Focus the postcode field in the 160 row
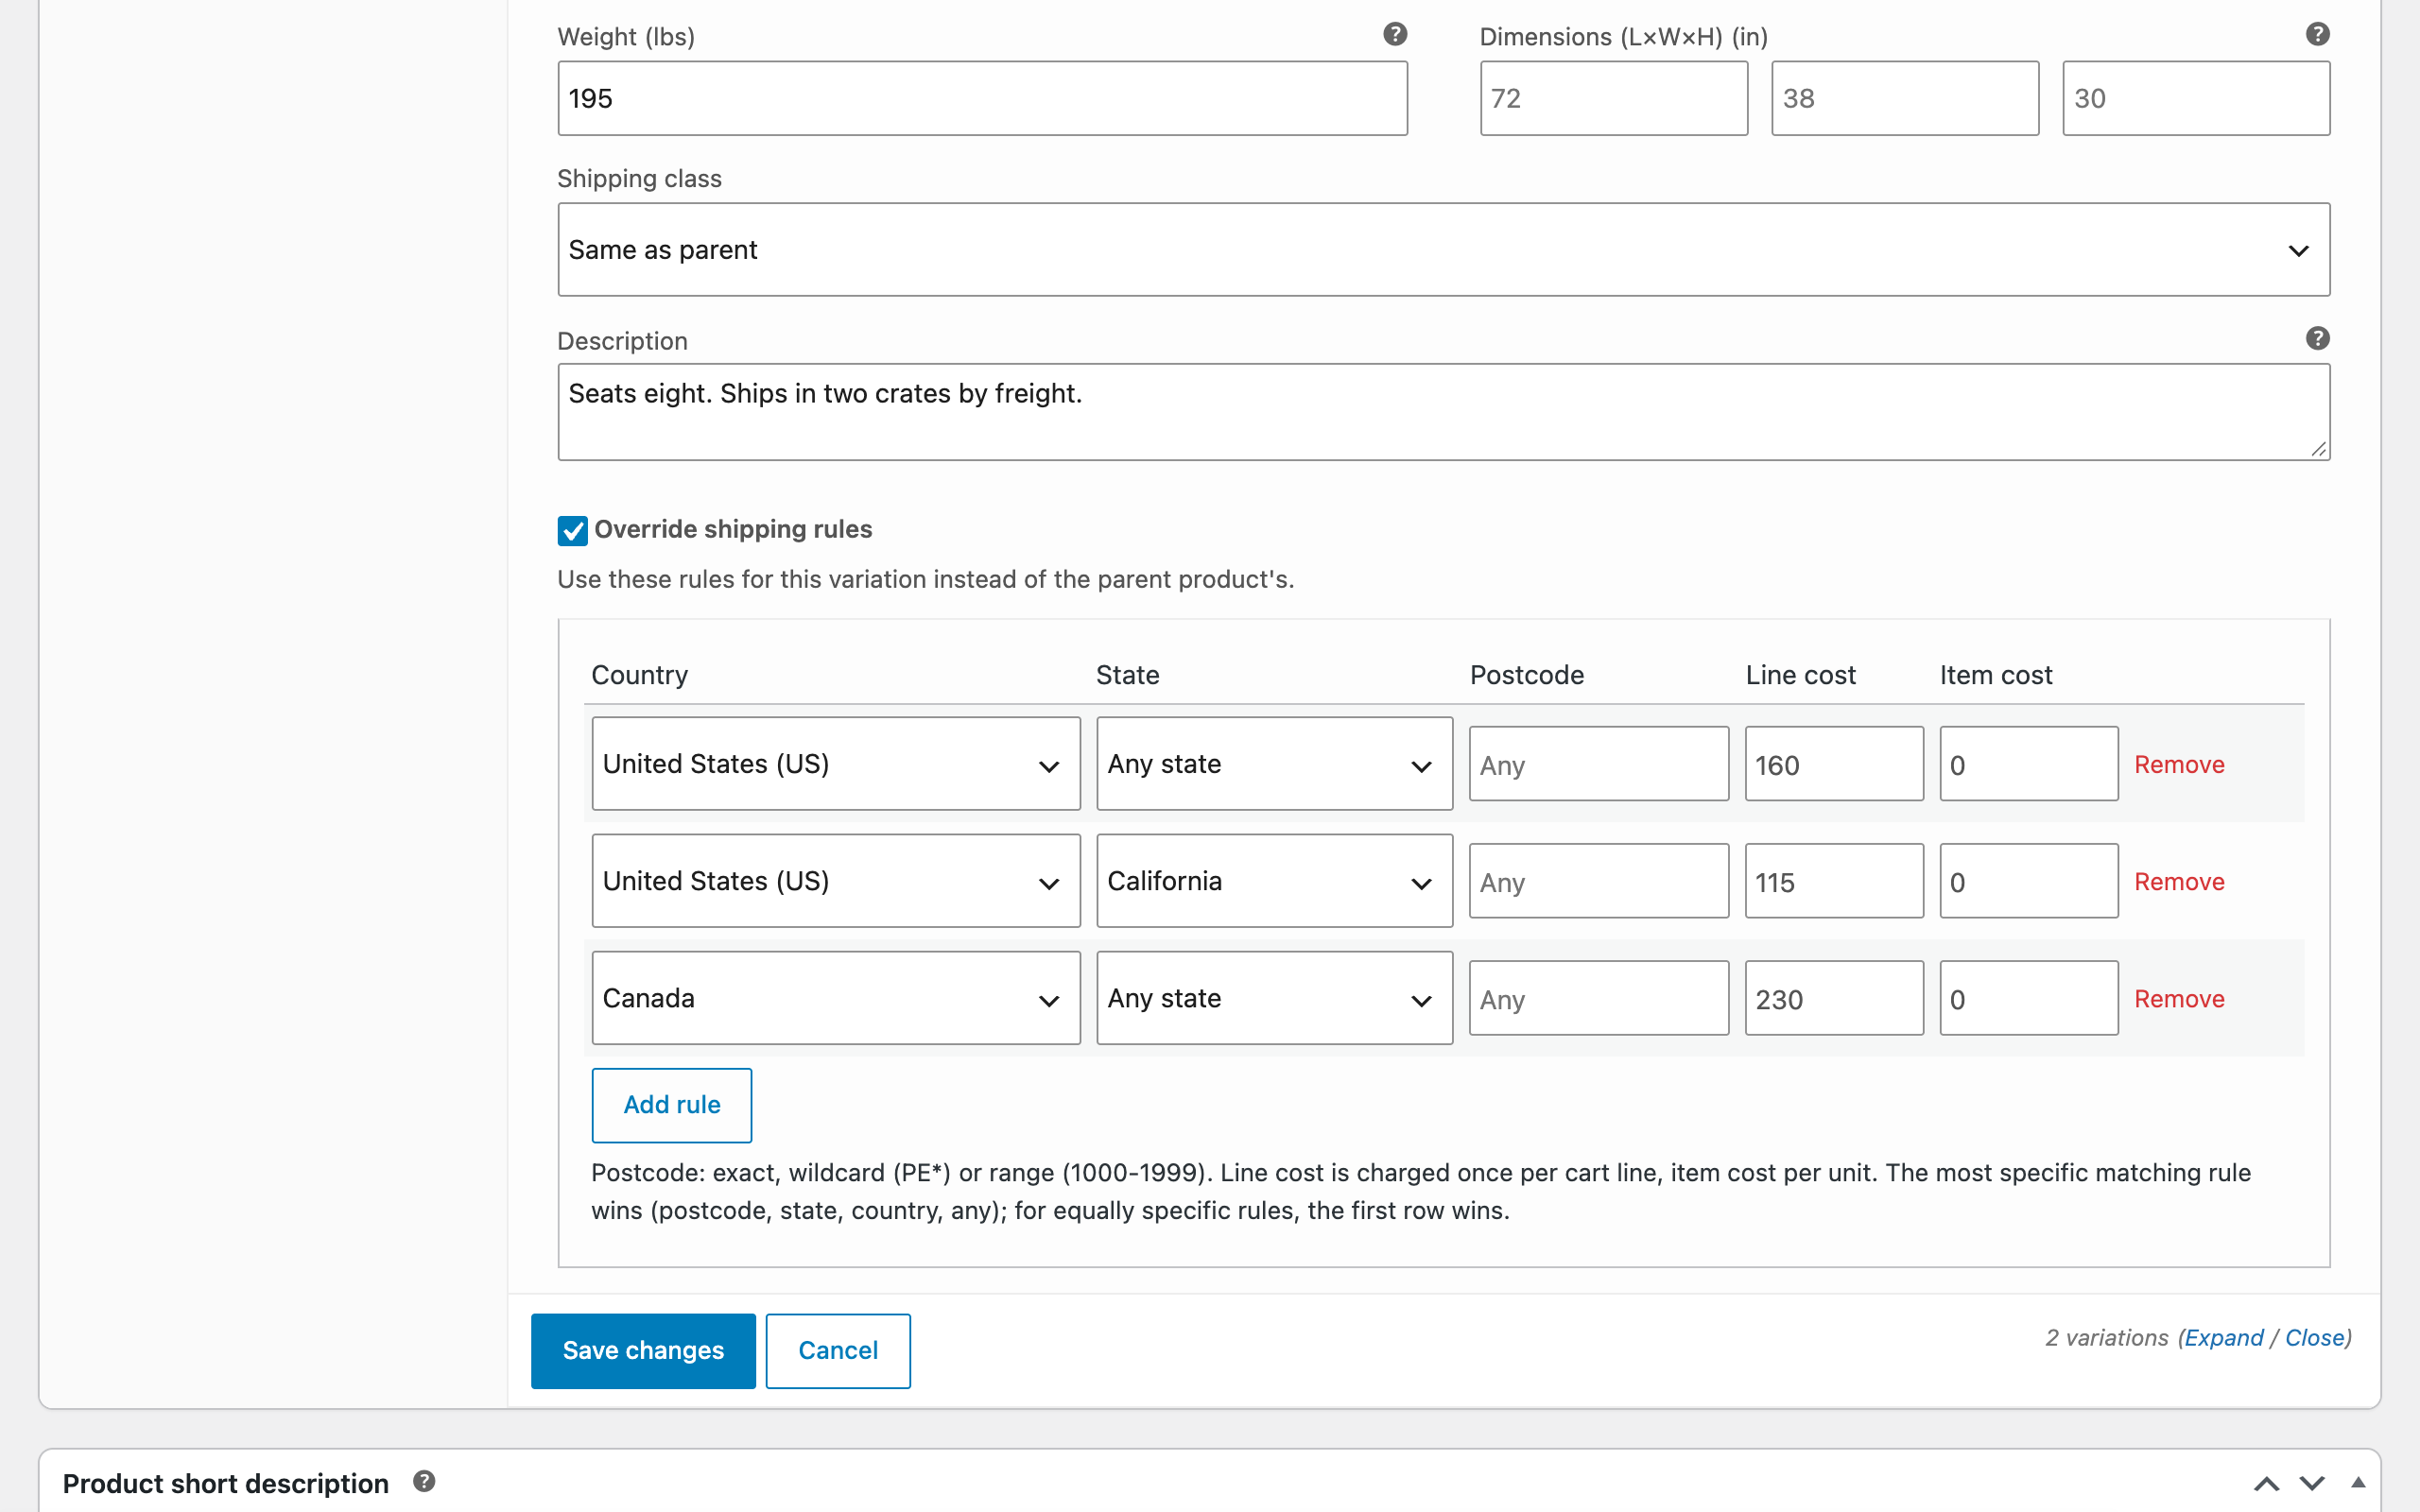 (1598, 764)
